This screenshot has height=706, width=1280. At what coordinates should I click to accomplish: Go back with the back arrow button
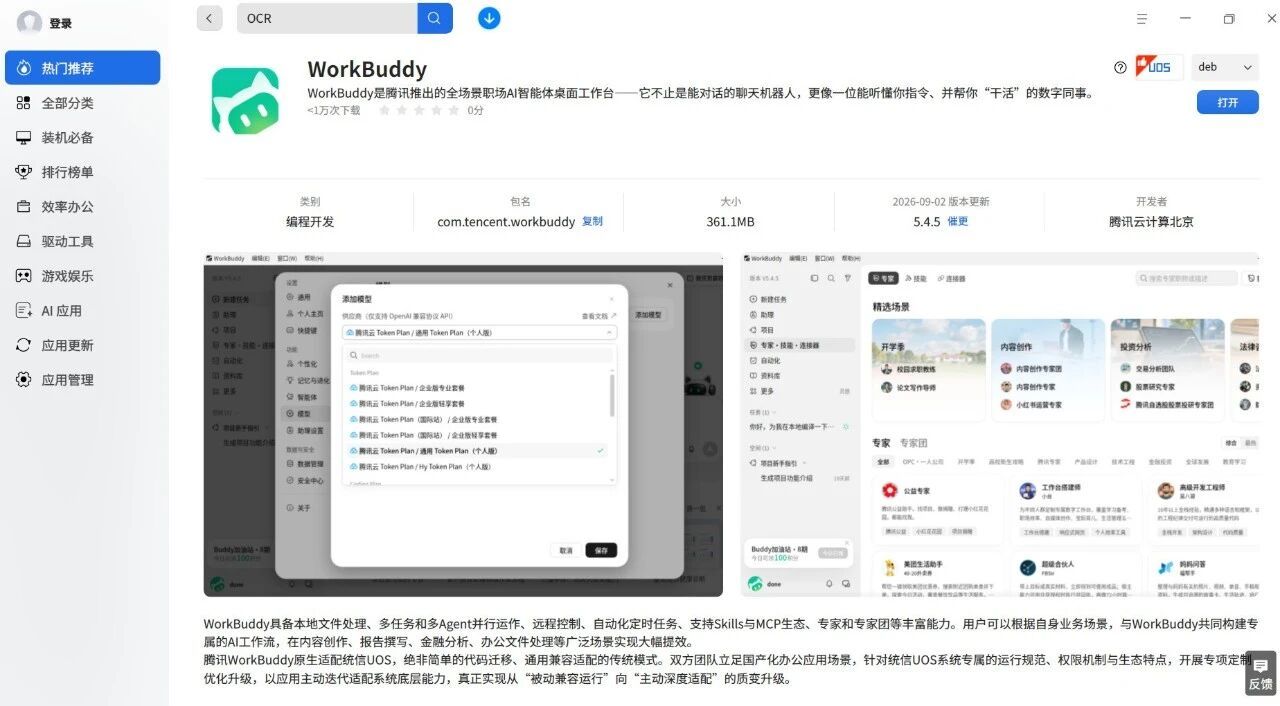(210, 18)
